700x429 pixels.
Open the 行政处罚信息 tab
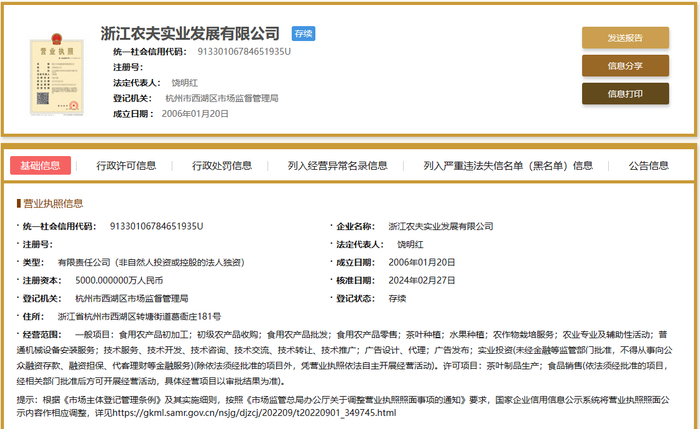click(x=222, y=166)
